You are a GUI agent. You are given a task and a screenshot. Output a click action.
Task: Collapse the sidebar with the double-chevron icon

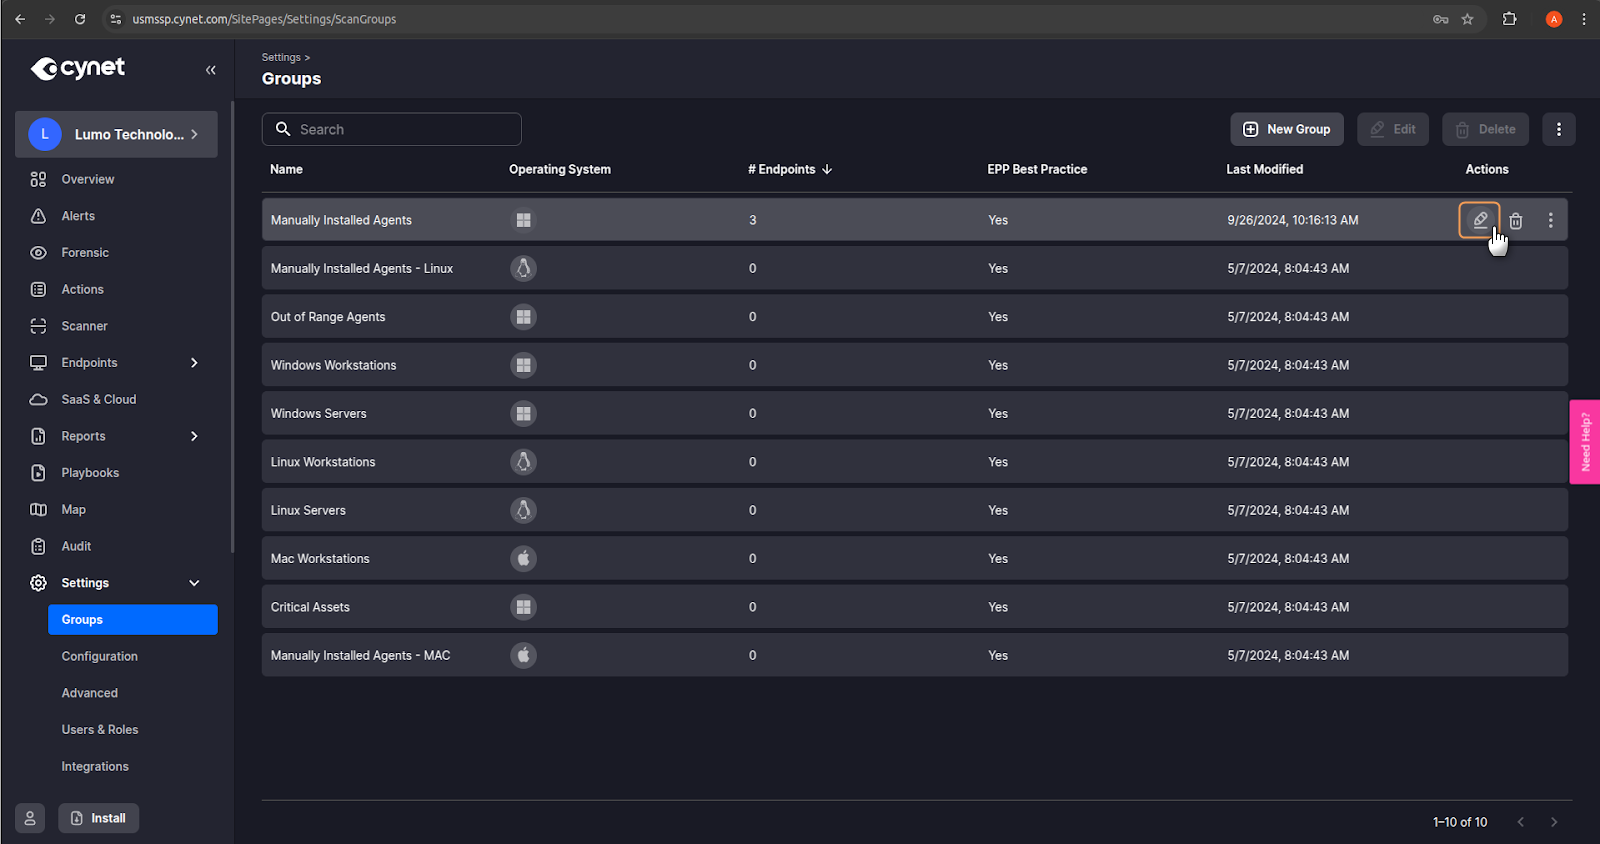(211, 70)
